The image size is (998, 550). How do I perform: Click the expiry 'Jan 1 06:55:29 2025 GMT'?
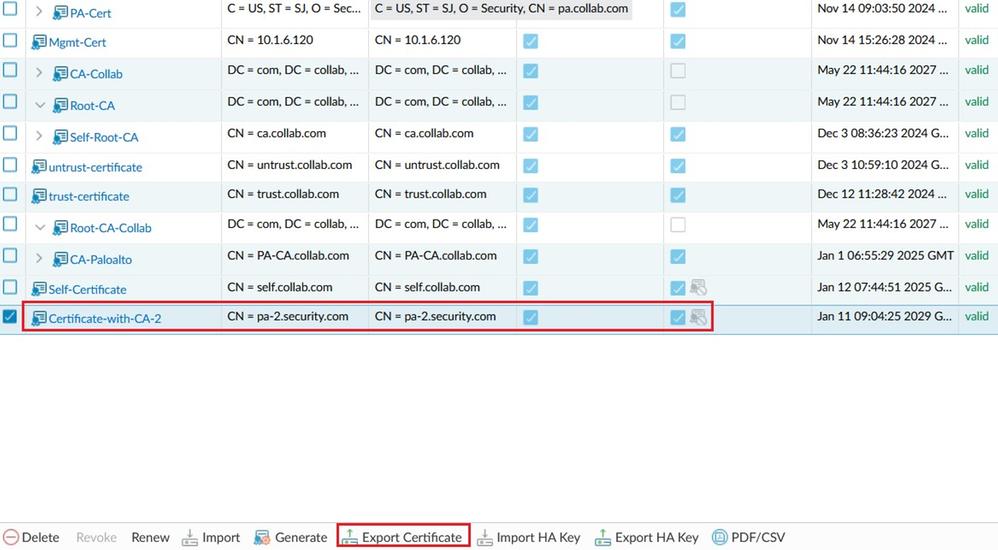pos(885,255)
